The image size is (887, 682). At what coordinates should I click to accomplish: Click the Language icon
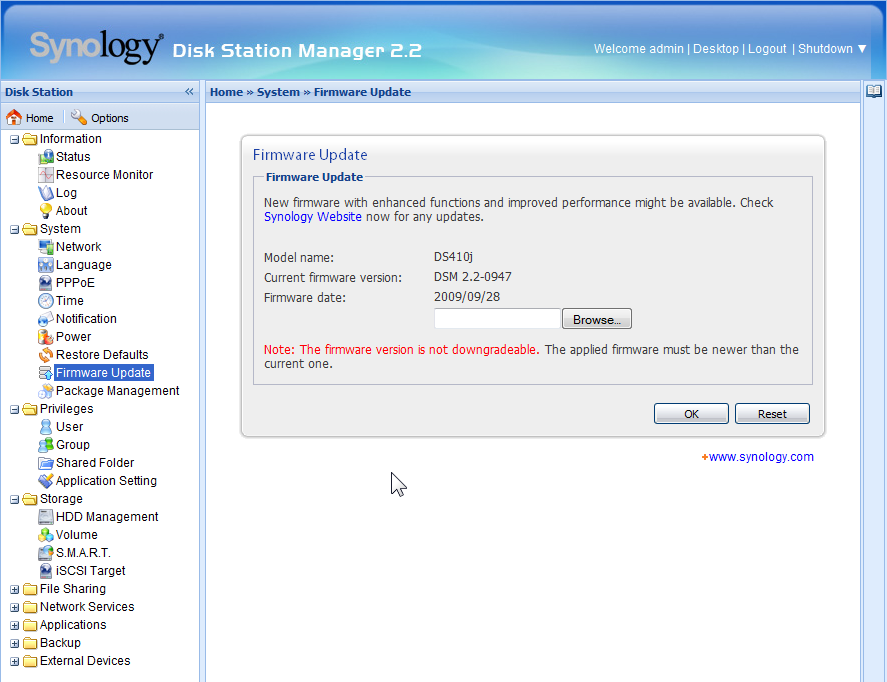(46, 265)
